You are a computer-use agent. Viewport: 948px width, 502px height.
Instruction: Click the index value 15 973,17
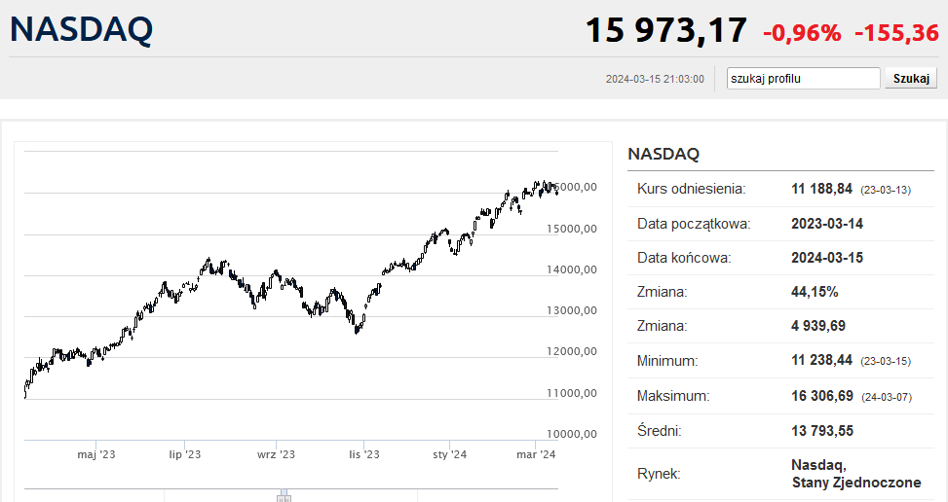pos(666,30)
